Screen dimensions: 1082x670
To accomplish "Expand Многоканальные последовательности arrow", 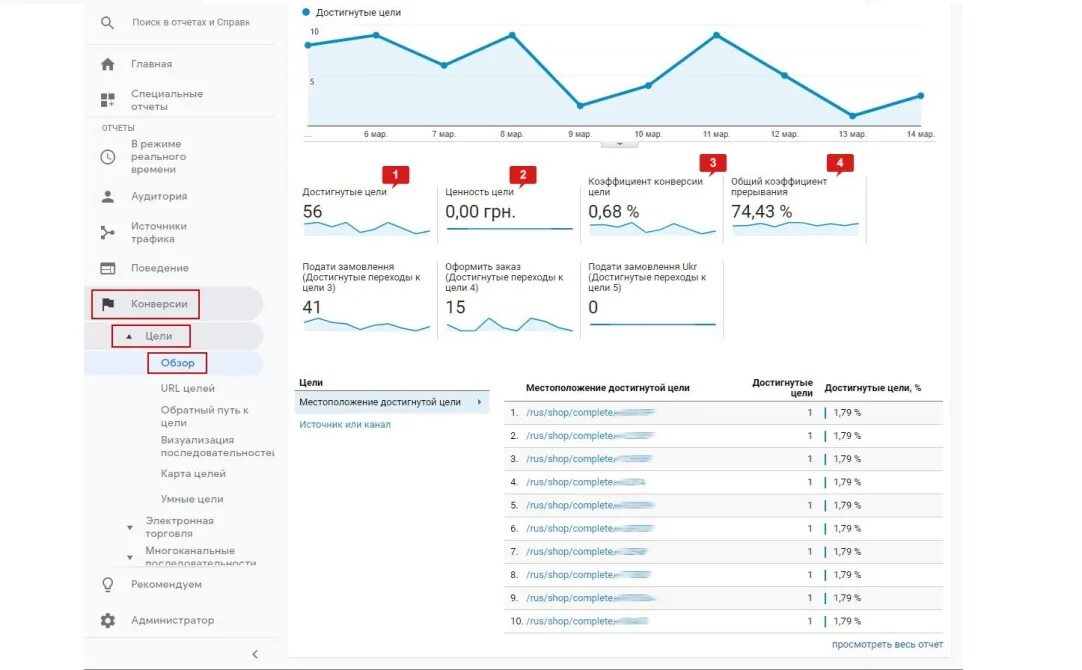I will point(130,558).
